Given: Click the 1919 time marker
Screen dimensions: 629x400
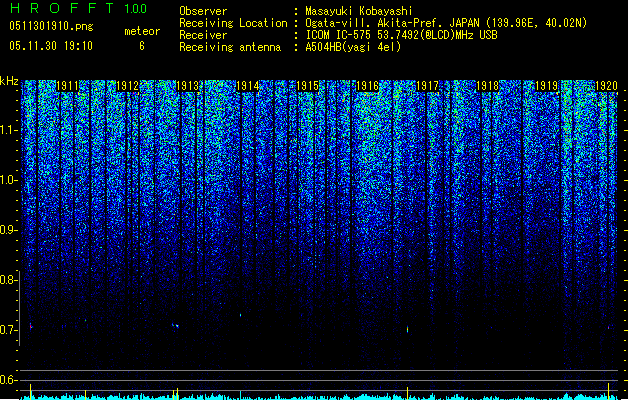Looking at the screenshot, I should coord(547,86).
